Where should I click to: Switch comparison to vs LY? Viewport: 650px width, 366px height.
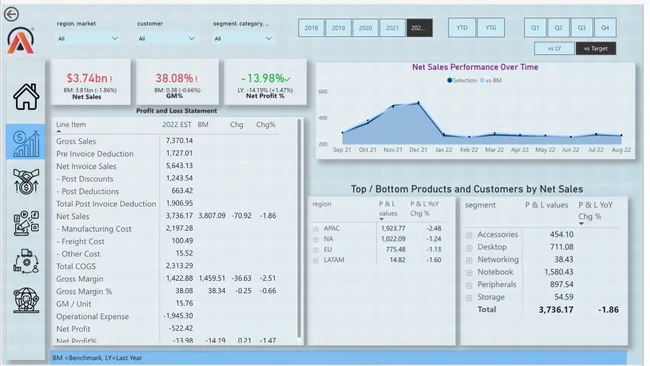tap(554, 48)
